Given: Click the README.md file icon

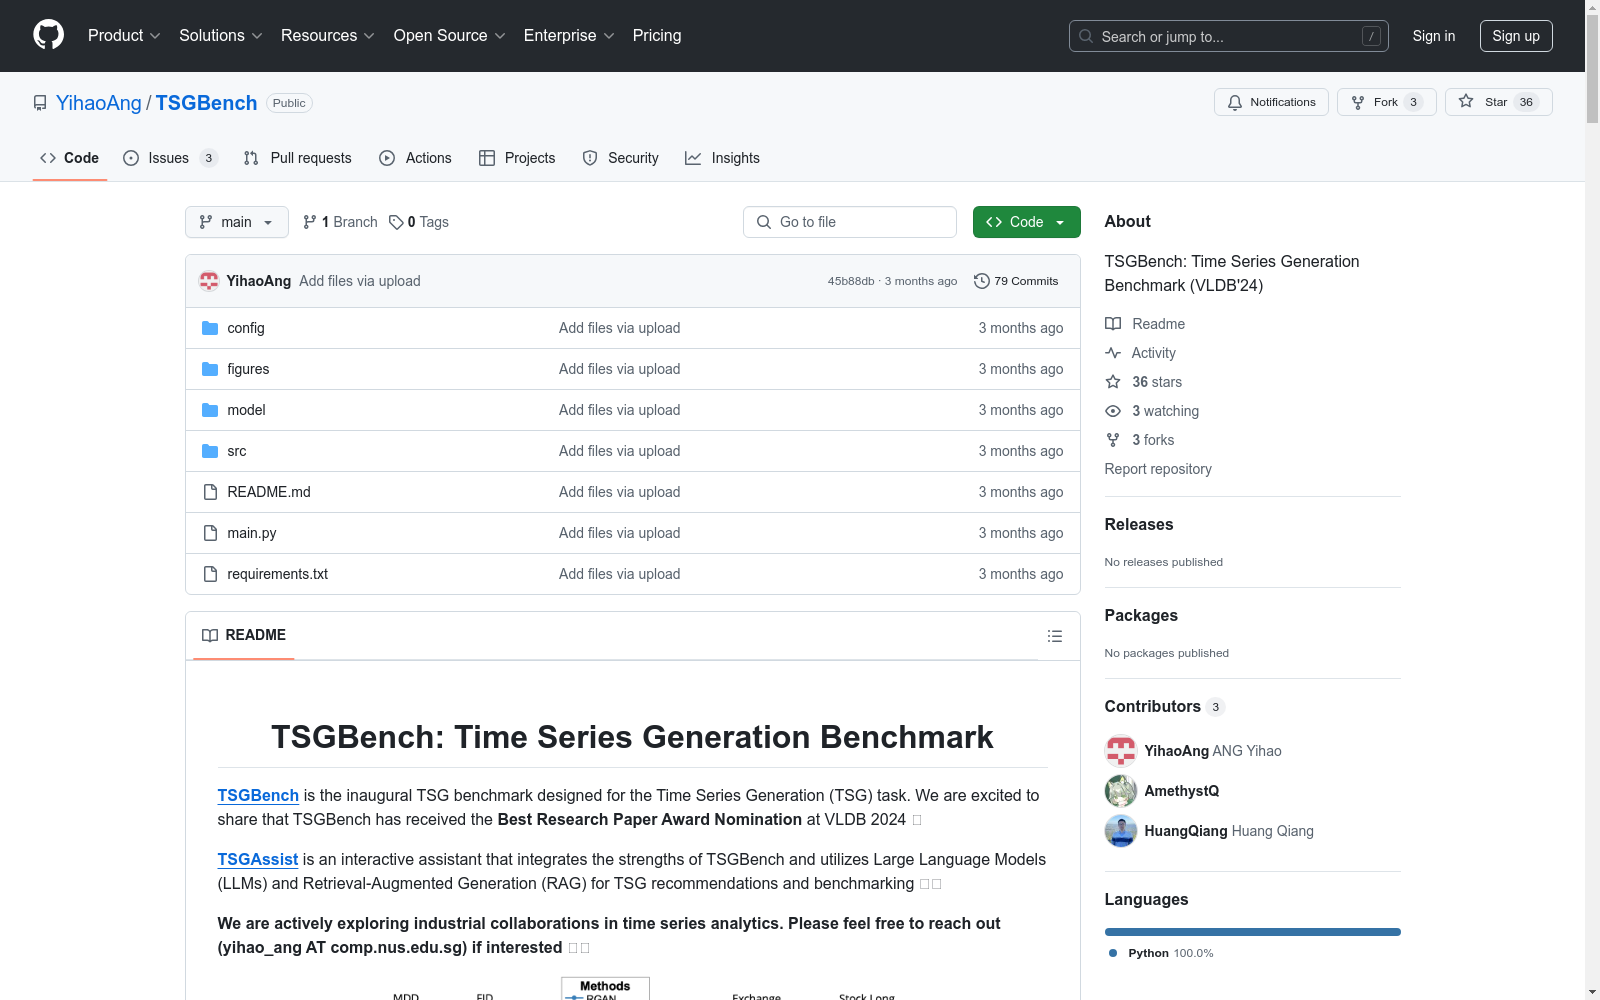Looking at the screenshot, I should [x=210, y=492].
